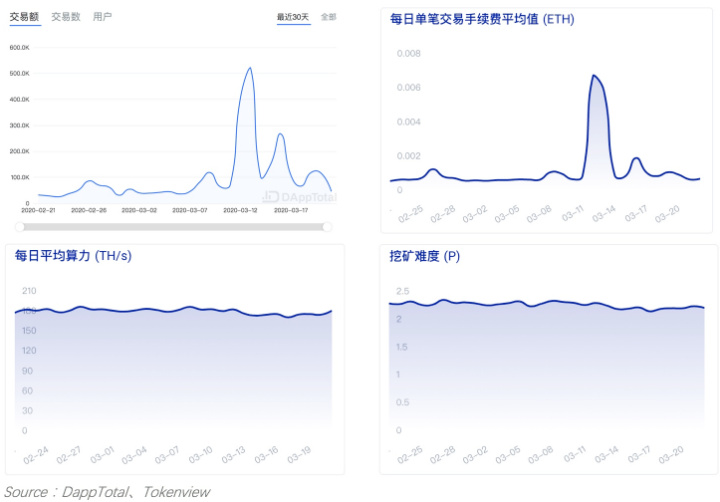Click the 500.0K axis label

click(x=19, y=73)
